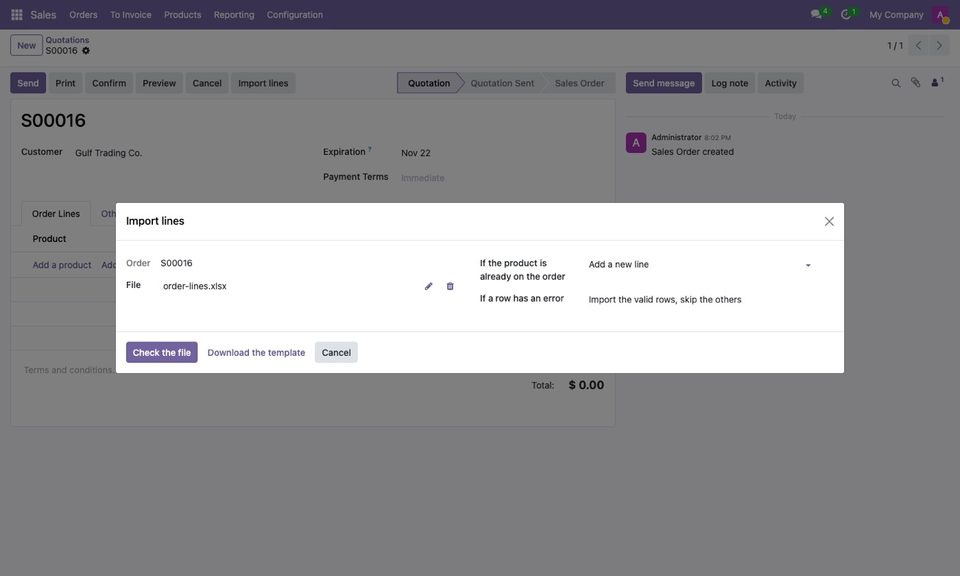Click the Activity button
Viewport: 960px width, 576px height.
point(781,83)
